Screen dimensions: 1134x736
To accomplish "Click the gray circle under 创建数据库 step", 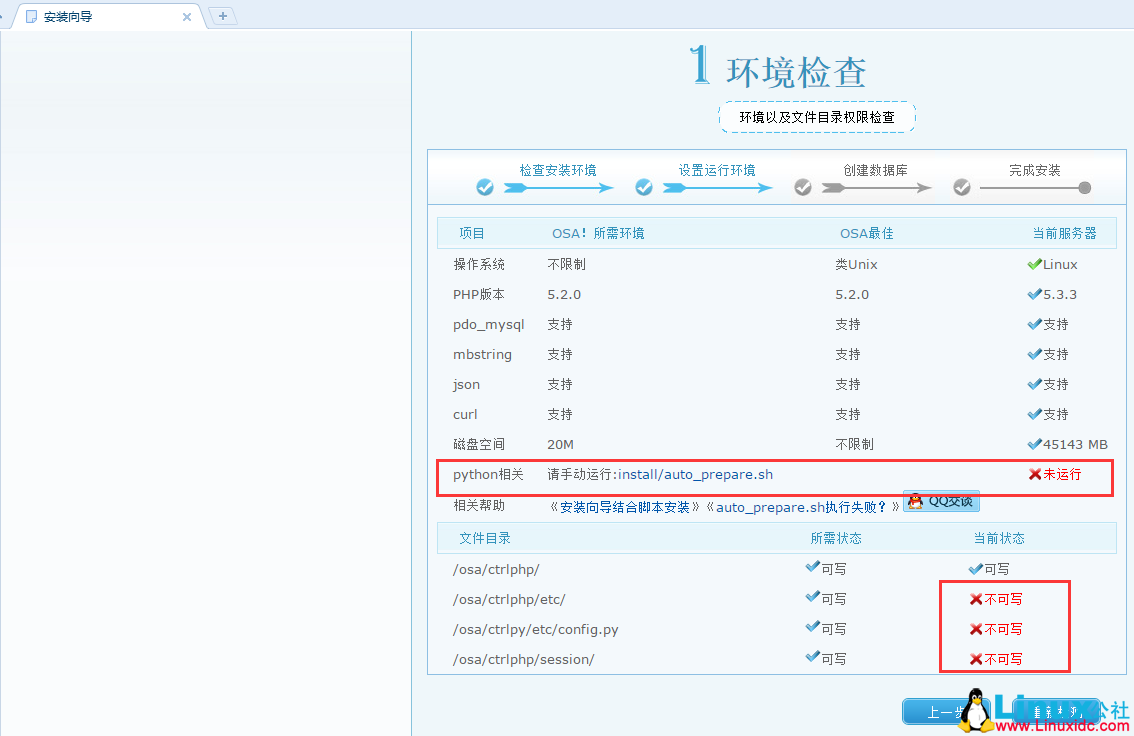I will (x=801, y=186).
